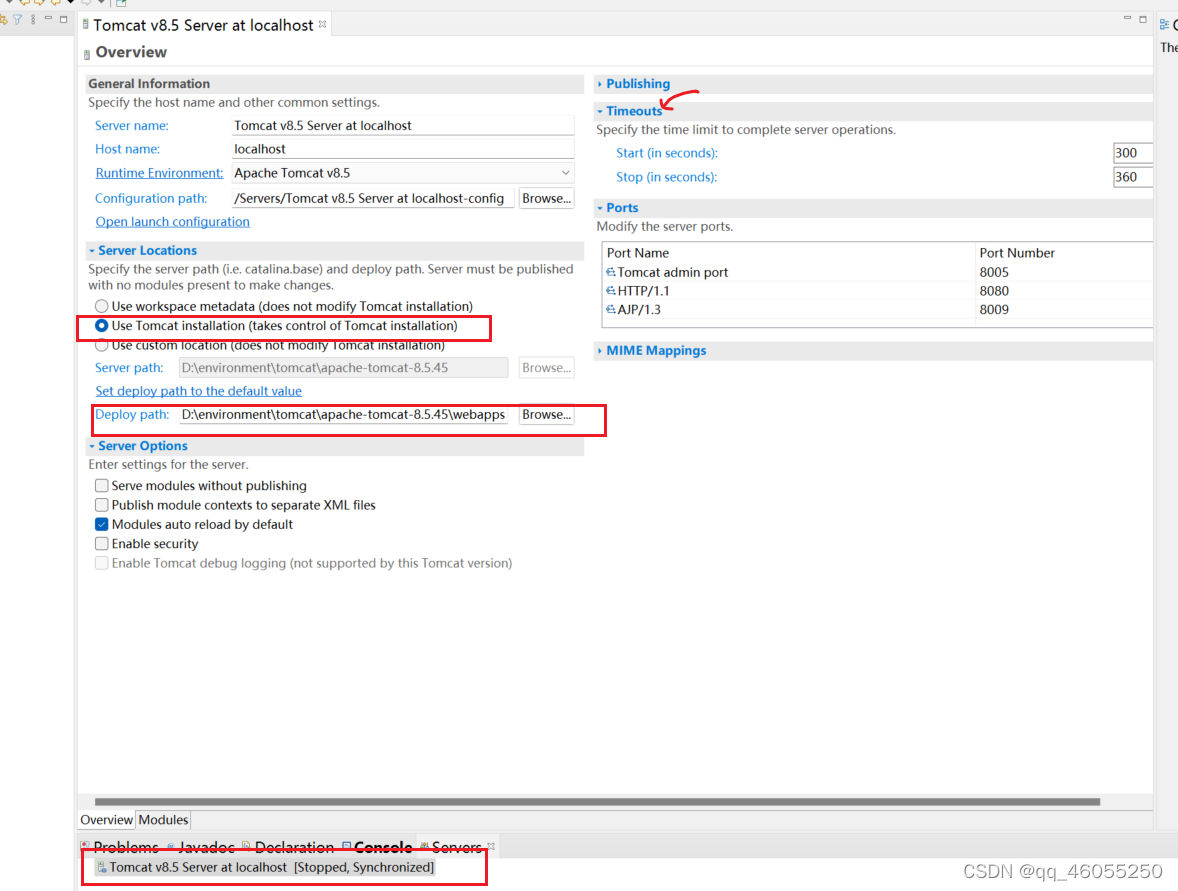Check Publish module contexts to separate XML files
This screenshot has width=1178, height=891.
pyautogui.click(x=101, y=505)
